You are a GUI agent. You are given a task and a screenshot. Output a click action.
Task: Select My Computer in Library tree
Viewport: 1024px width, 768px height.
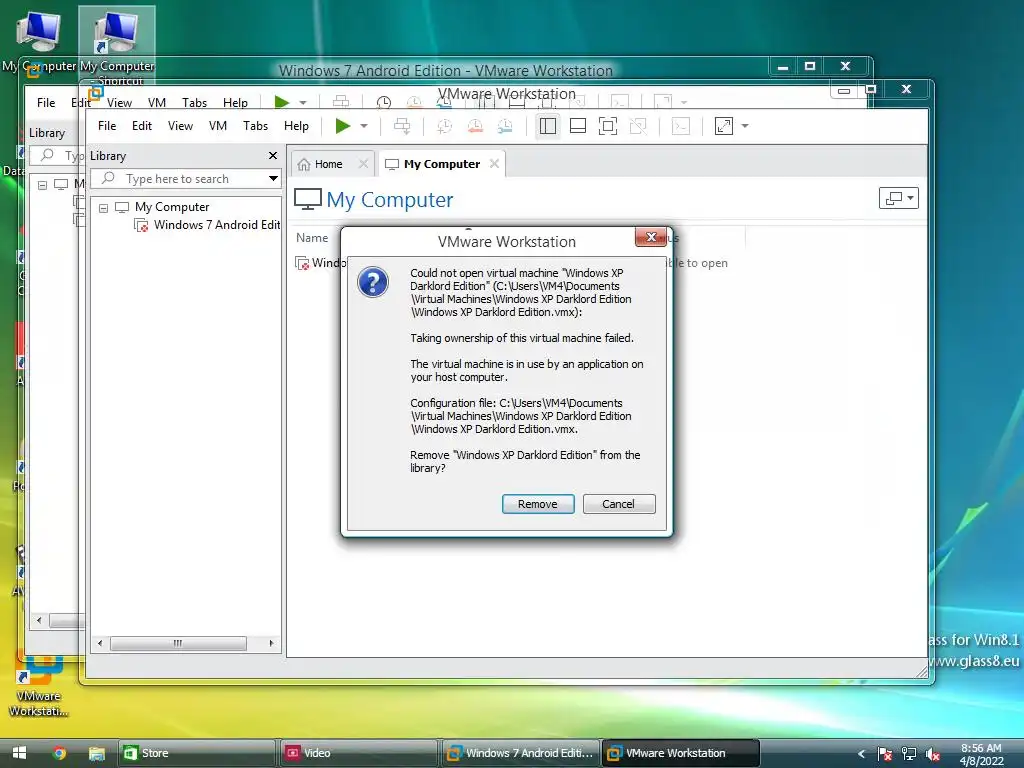[x=172, y=207]
